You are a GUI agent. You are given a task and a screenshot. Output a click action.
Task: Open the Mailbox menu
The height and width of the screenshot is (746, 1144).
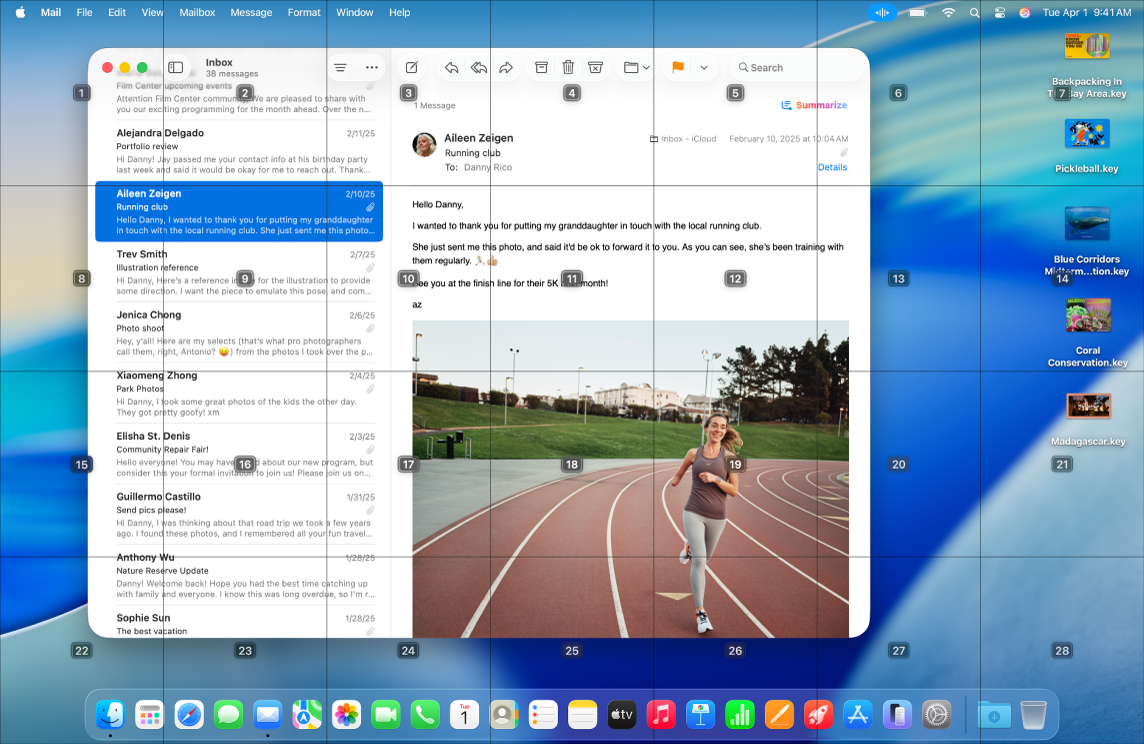click(197, 12)
